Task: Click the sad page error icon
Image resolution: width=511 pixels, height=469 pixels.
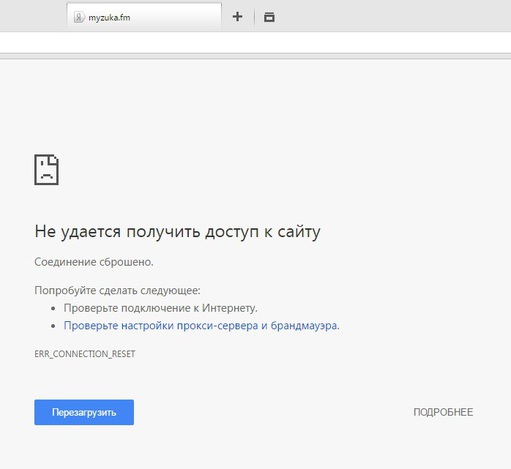Action: (46, 169)
